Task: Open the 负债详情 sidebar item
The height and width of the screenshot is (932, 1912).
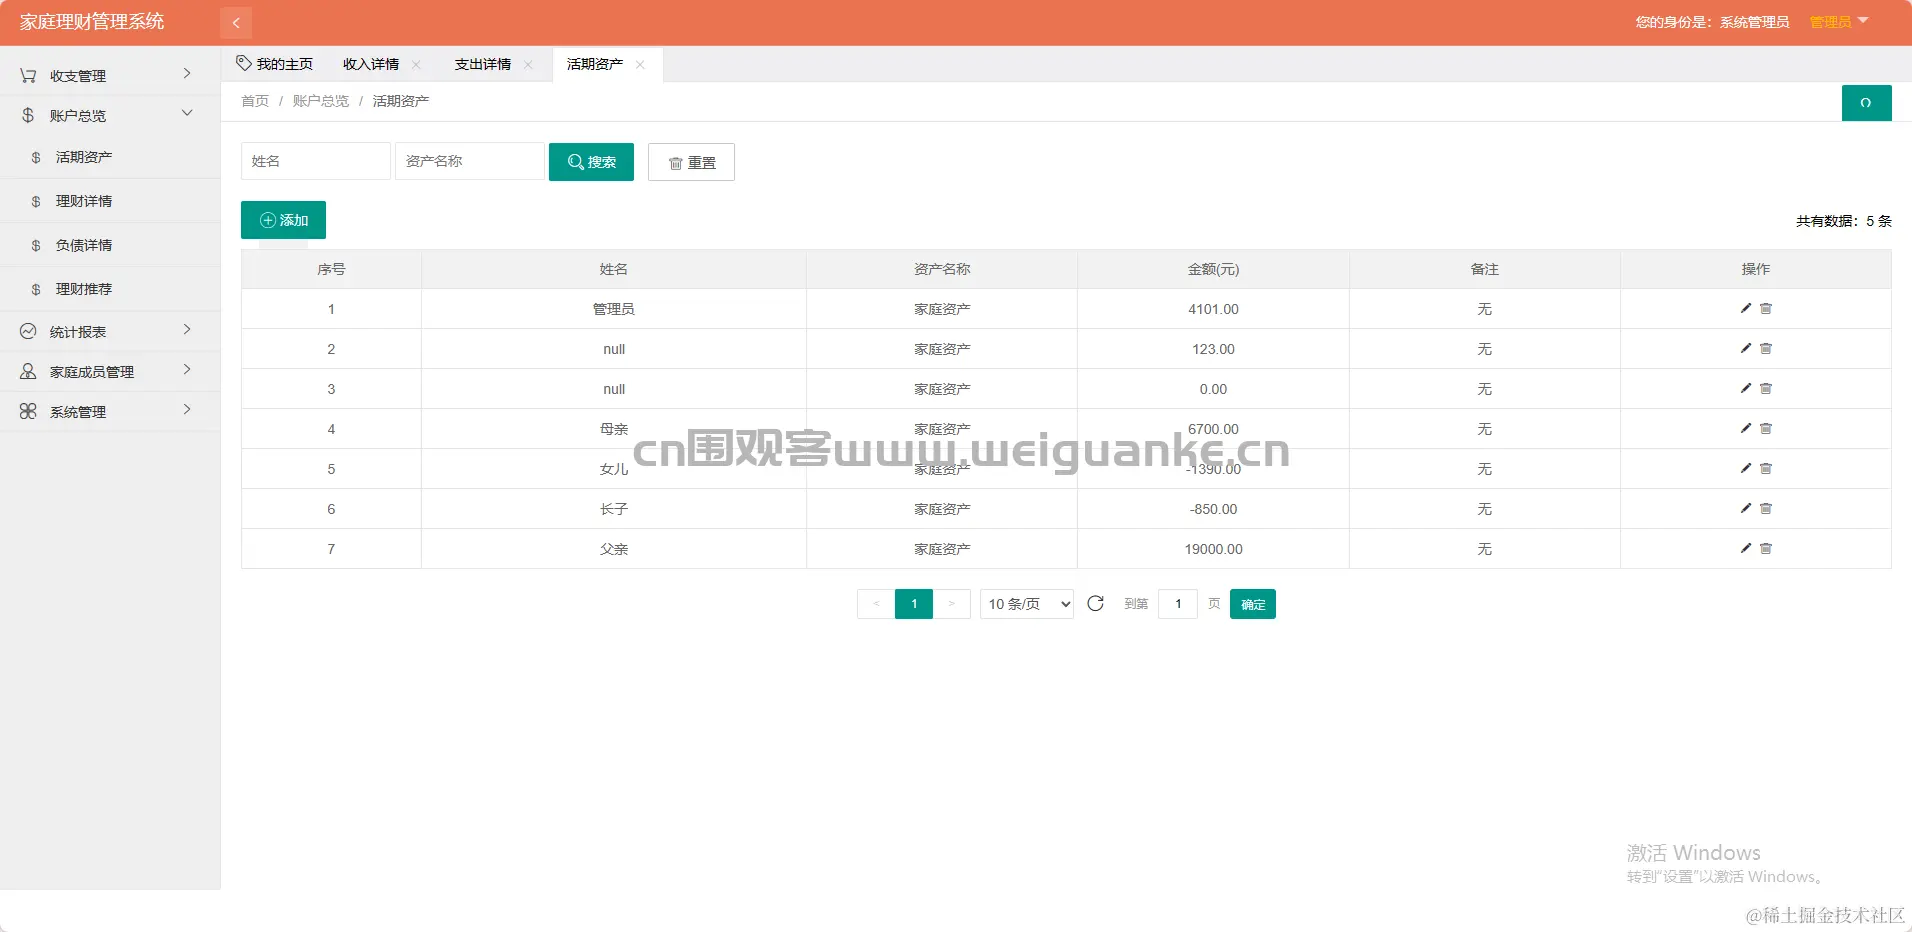Action: click(x=110, y=245)
